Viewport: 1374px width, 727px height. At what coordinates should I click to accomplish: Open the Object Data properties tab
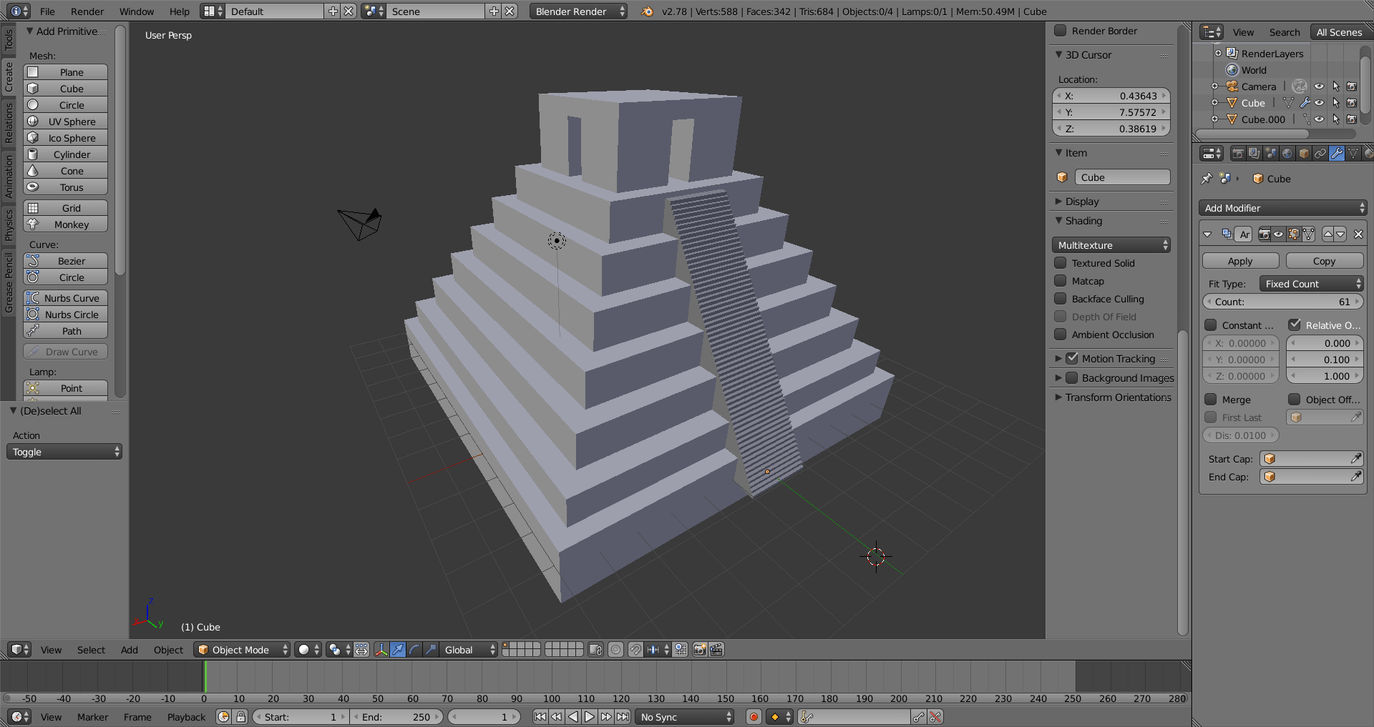(1352, 152)
